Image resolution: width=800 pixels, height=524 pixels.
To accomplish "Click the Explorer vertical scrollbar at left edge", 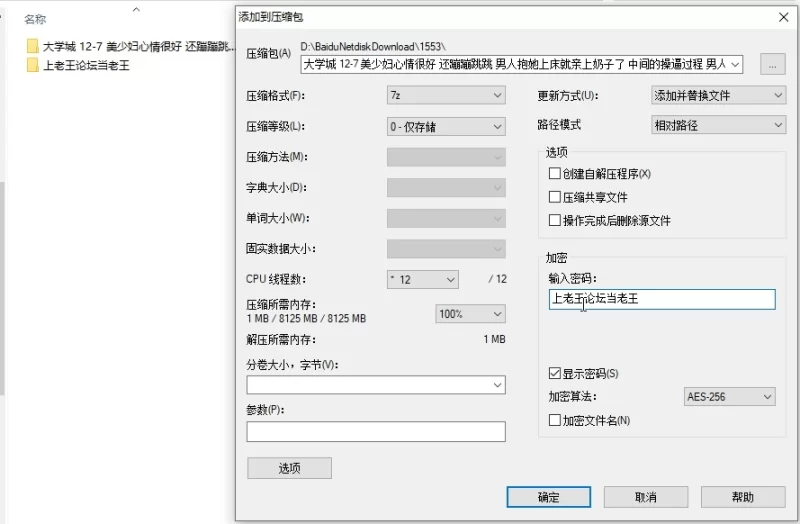I will click(x=2, y=288).
